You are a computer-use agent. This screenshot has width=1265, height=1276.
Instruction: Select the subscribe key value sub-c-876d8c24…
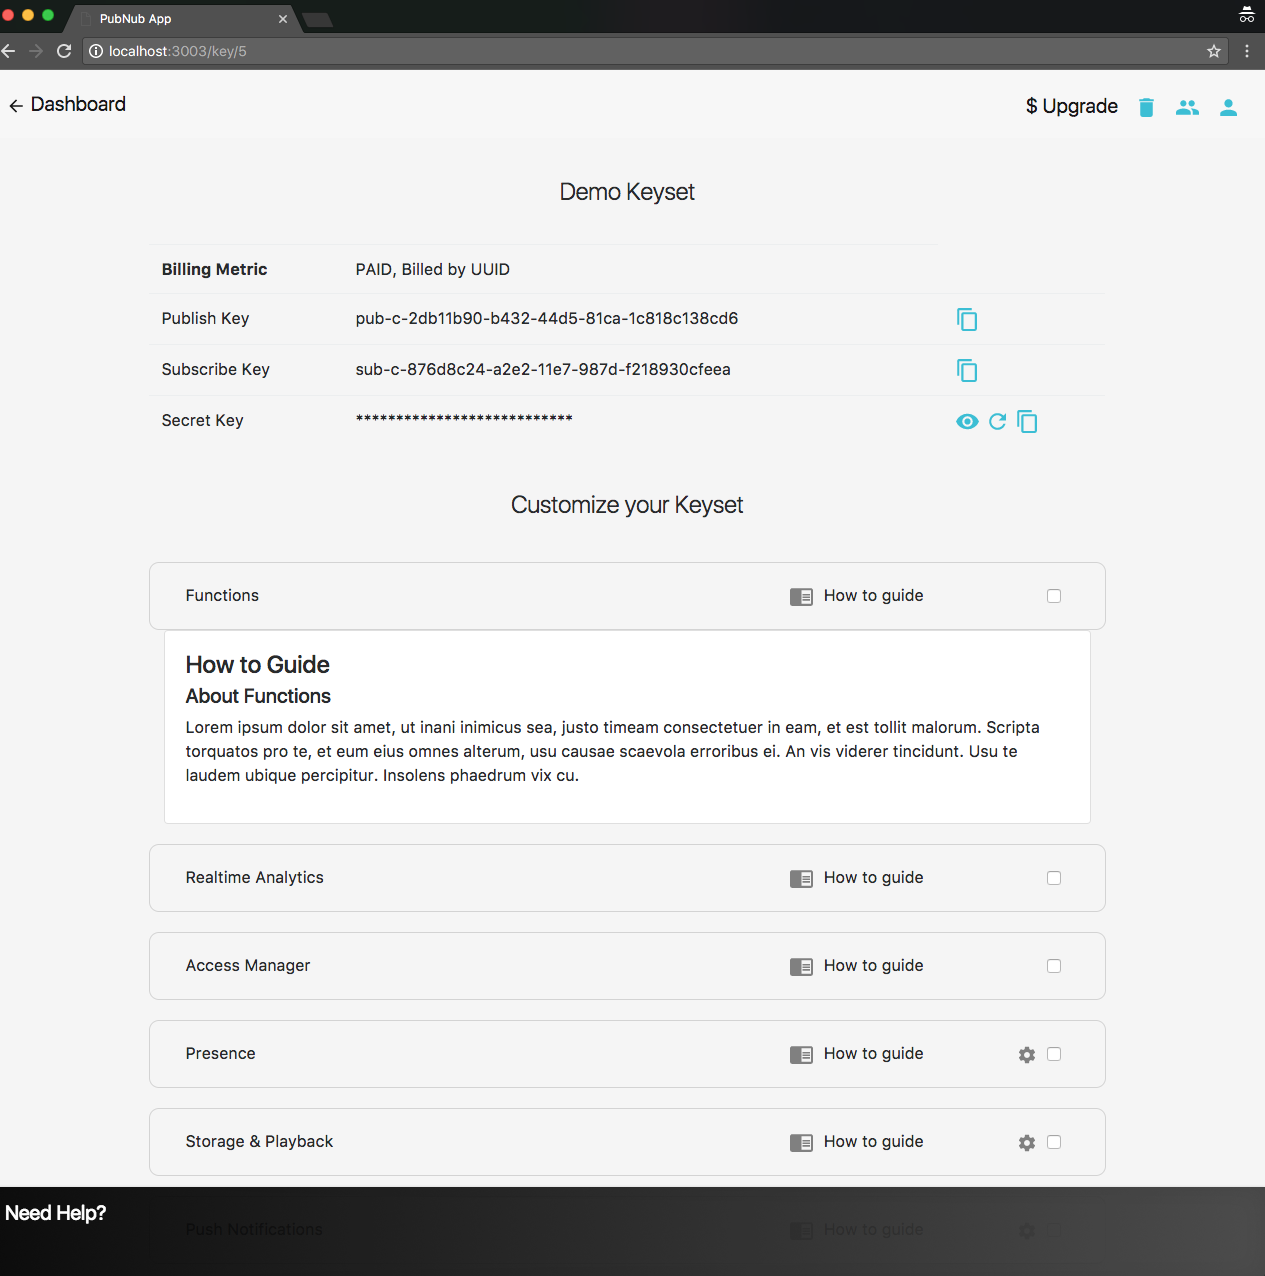point(543,370)
